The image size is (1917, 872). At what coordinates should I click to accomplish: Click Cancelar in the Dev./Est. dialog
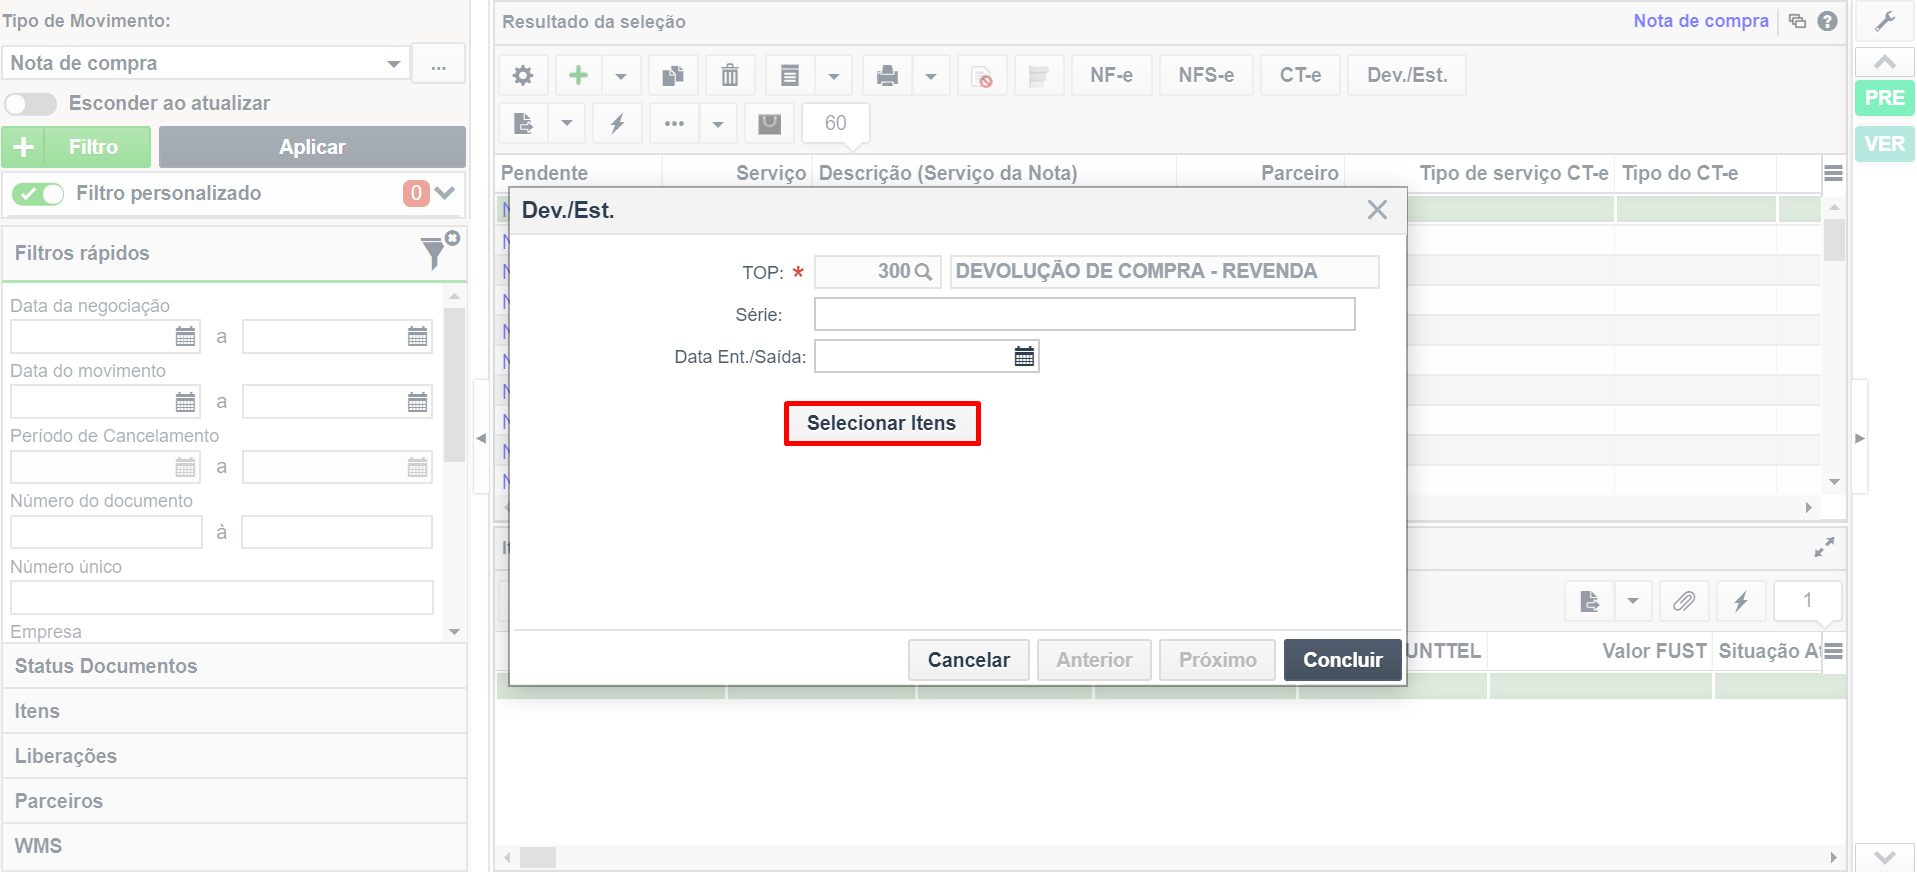pos(969,660)
